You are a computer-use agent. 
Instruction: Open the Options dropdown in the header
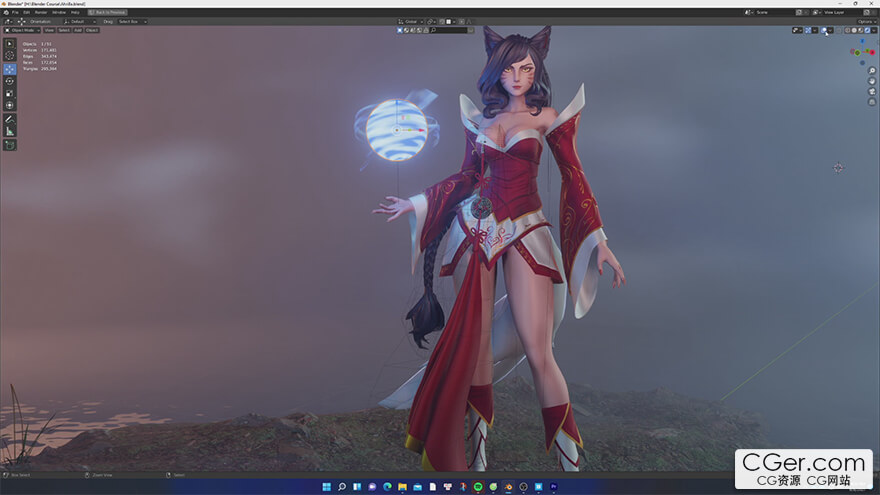866,21
